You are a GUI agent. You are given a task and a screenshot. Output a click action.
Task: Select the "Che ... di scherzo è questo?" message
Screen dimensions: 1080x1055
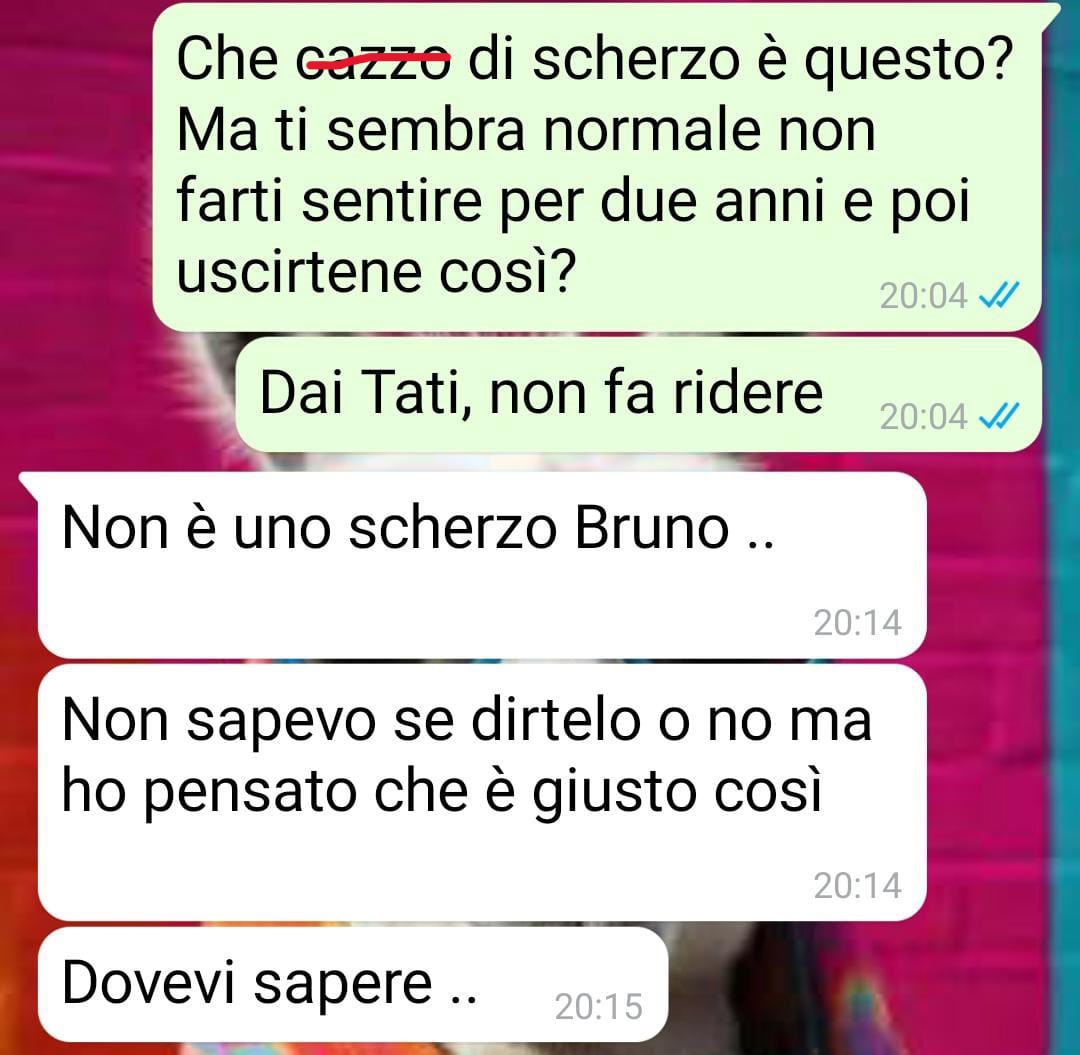596,167
